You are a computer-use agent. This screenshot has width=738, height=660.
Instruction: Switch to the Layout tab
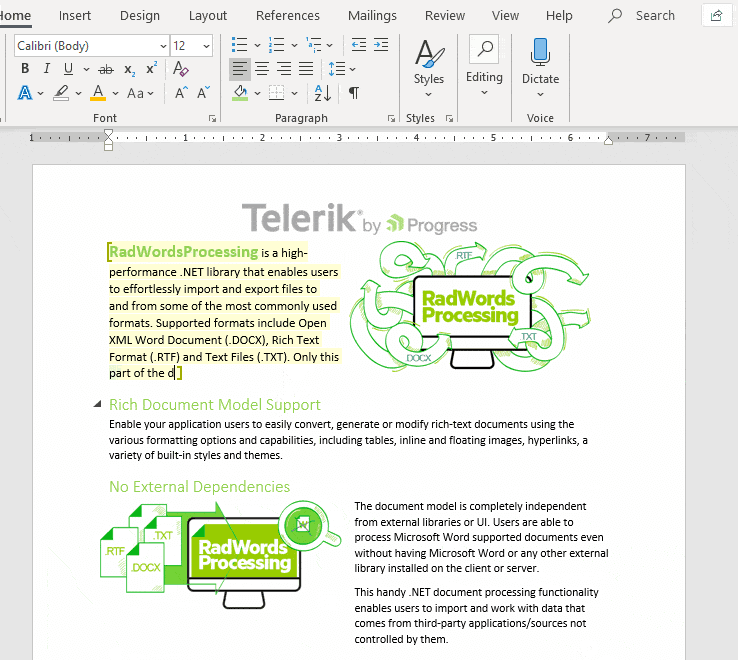tap(208, 16)
